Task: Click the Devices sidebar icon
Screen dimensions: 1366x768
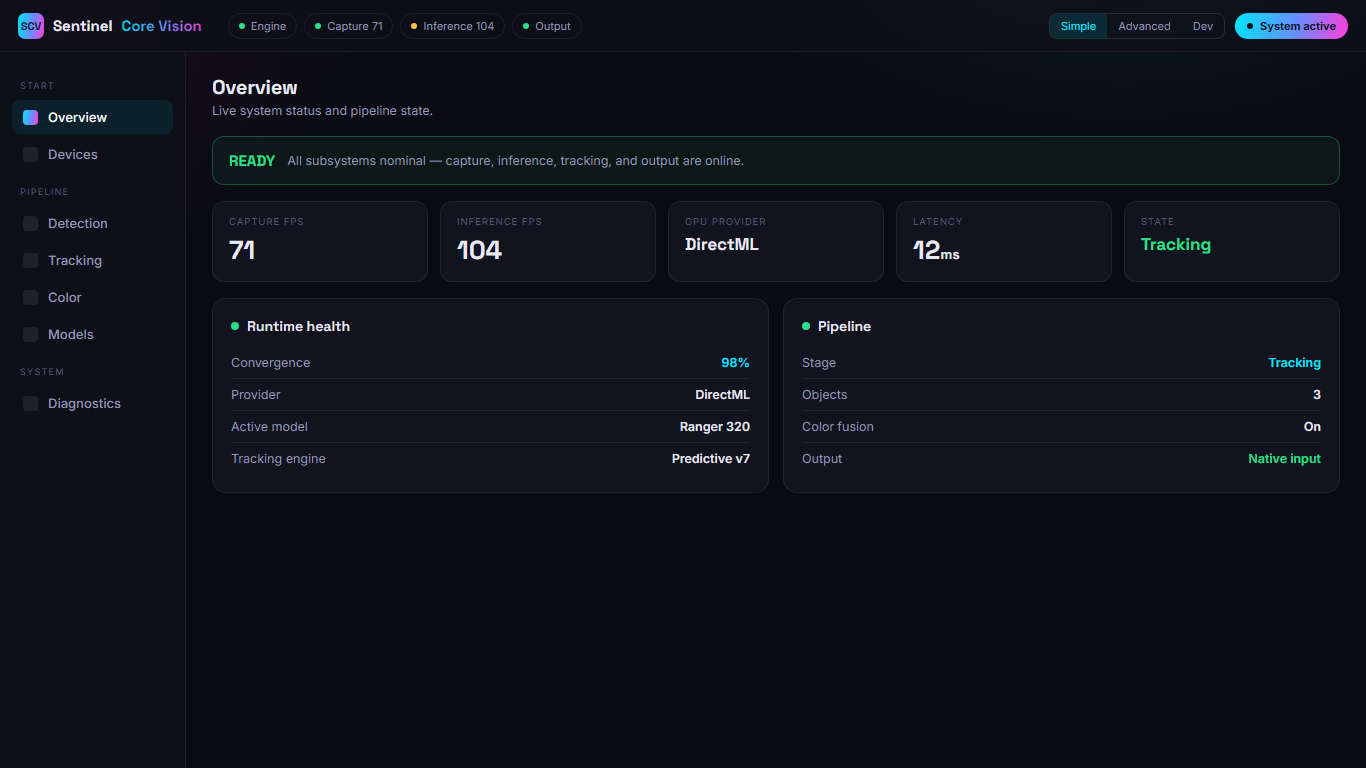Action: [31, 154]
